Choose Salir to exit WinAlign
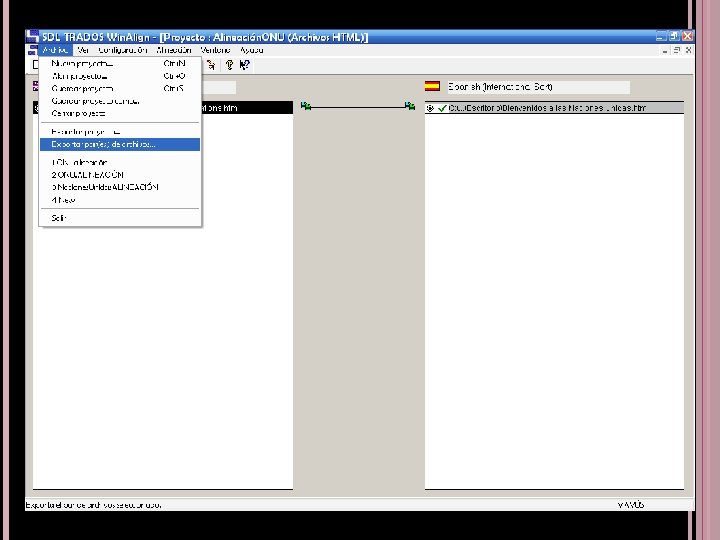Viewport: 720px width, 540px height. click(x=120, y=218)
